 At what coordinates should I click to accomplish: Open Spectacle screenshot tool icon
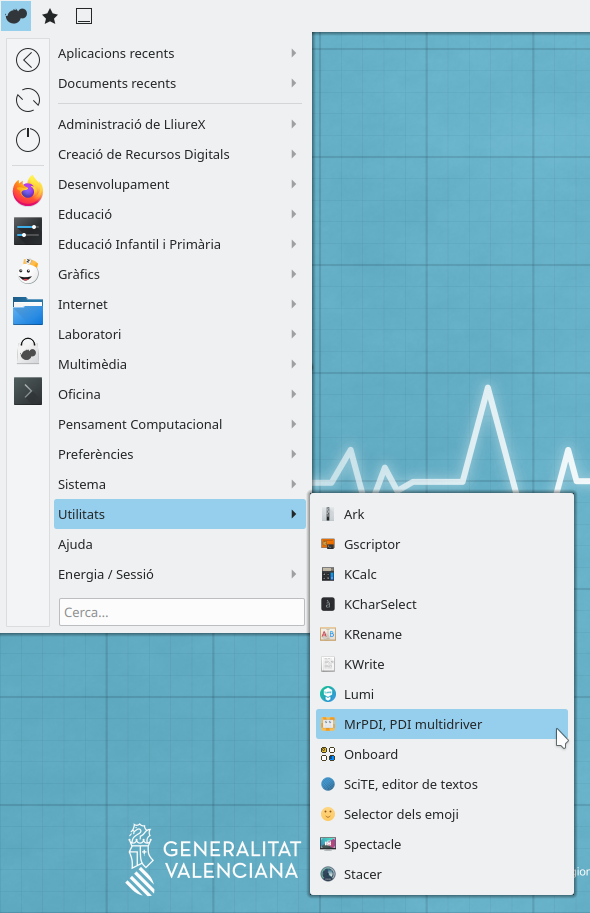pyautogui.click(x=328, y=844)
